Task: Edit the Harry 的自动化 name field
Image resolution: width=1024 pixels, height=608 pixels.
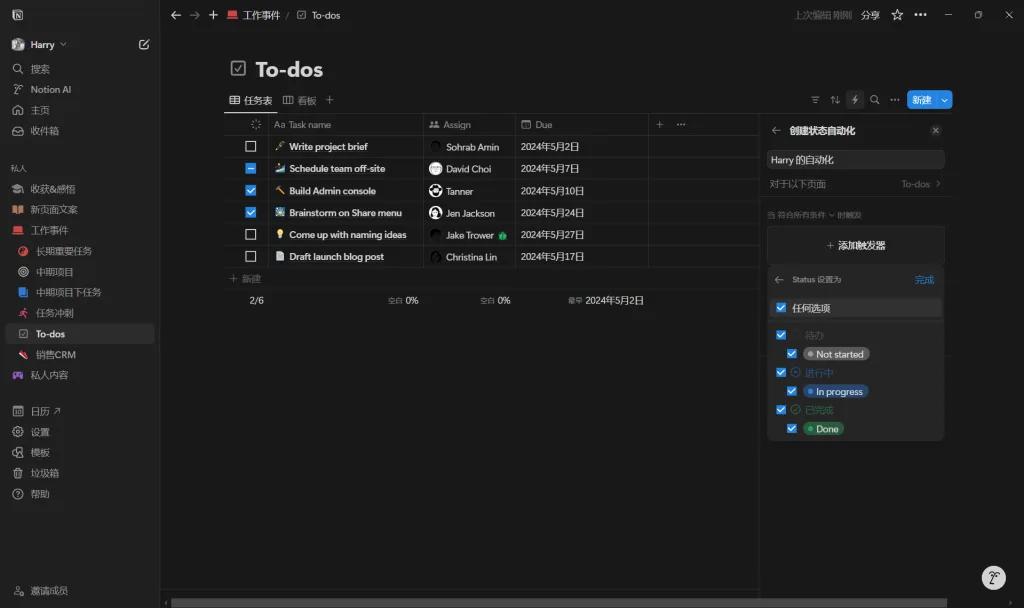Action: point(855,160)
